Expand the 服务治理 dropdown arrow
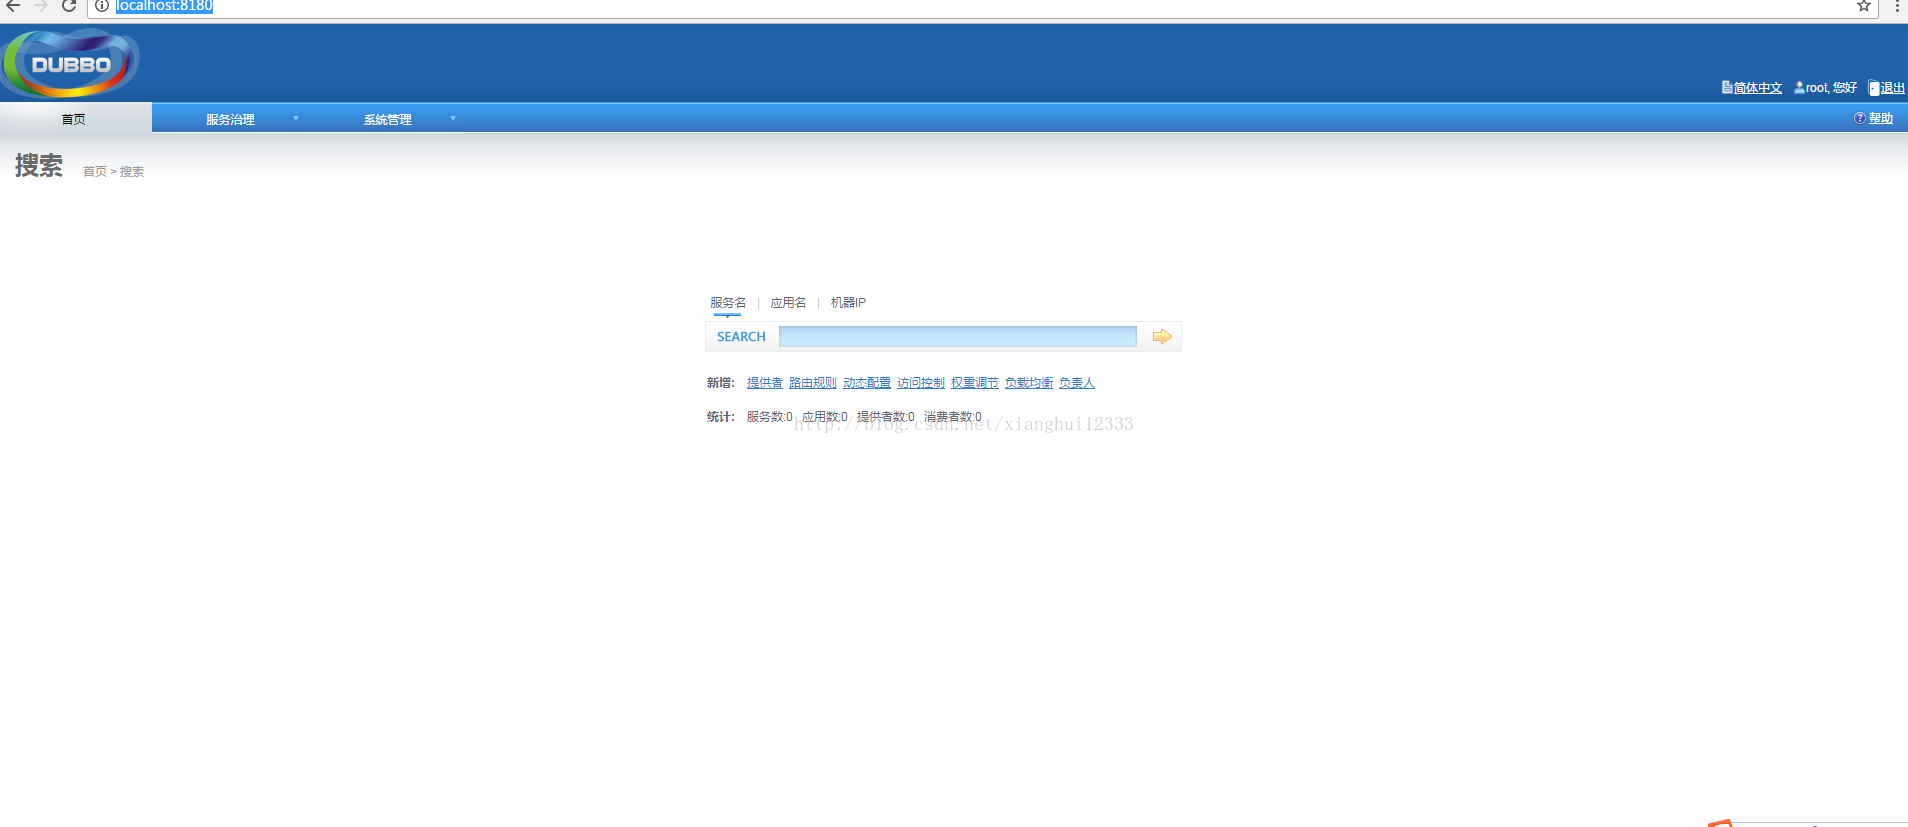 tap(296, 118)
